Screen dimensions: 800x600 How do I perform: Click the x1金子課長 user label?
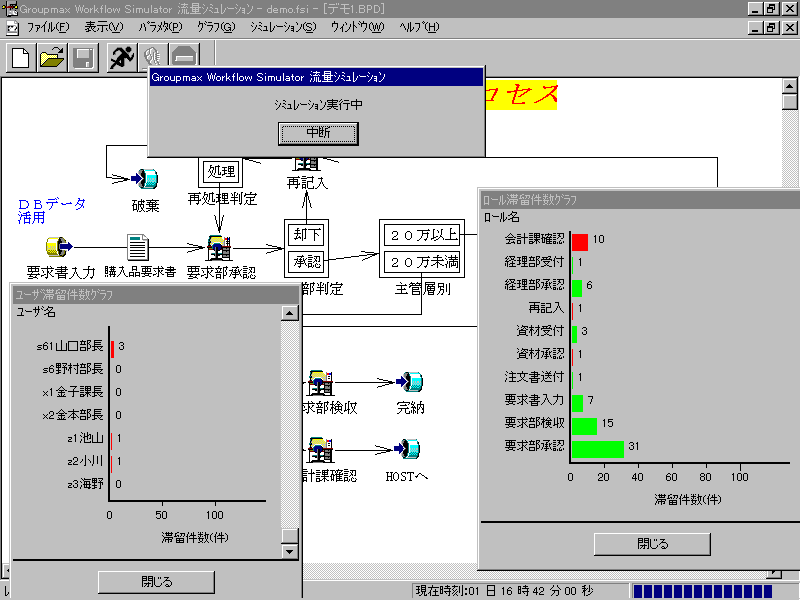[72, 392]
